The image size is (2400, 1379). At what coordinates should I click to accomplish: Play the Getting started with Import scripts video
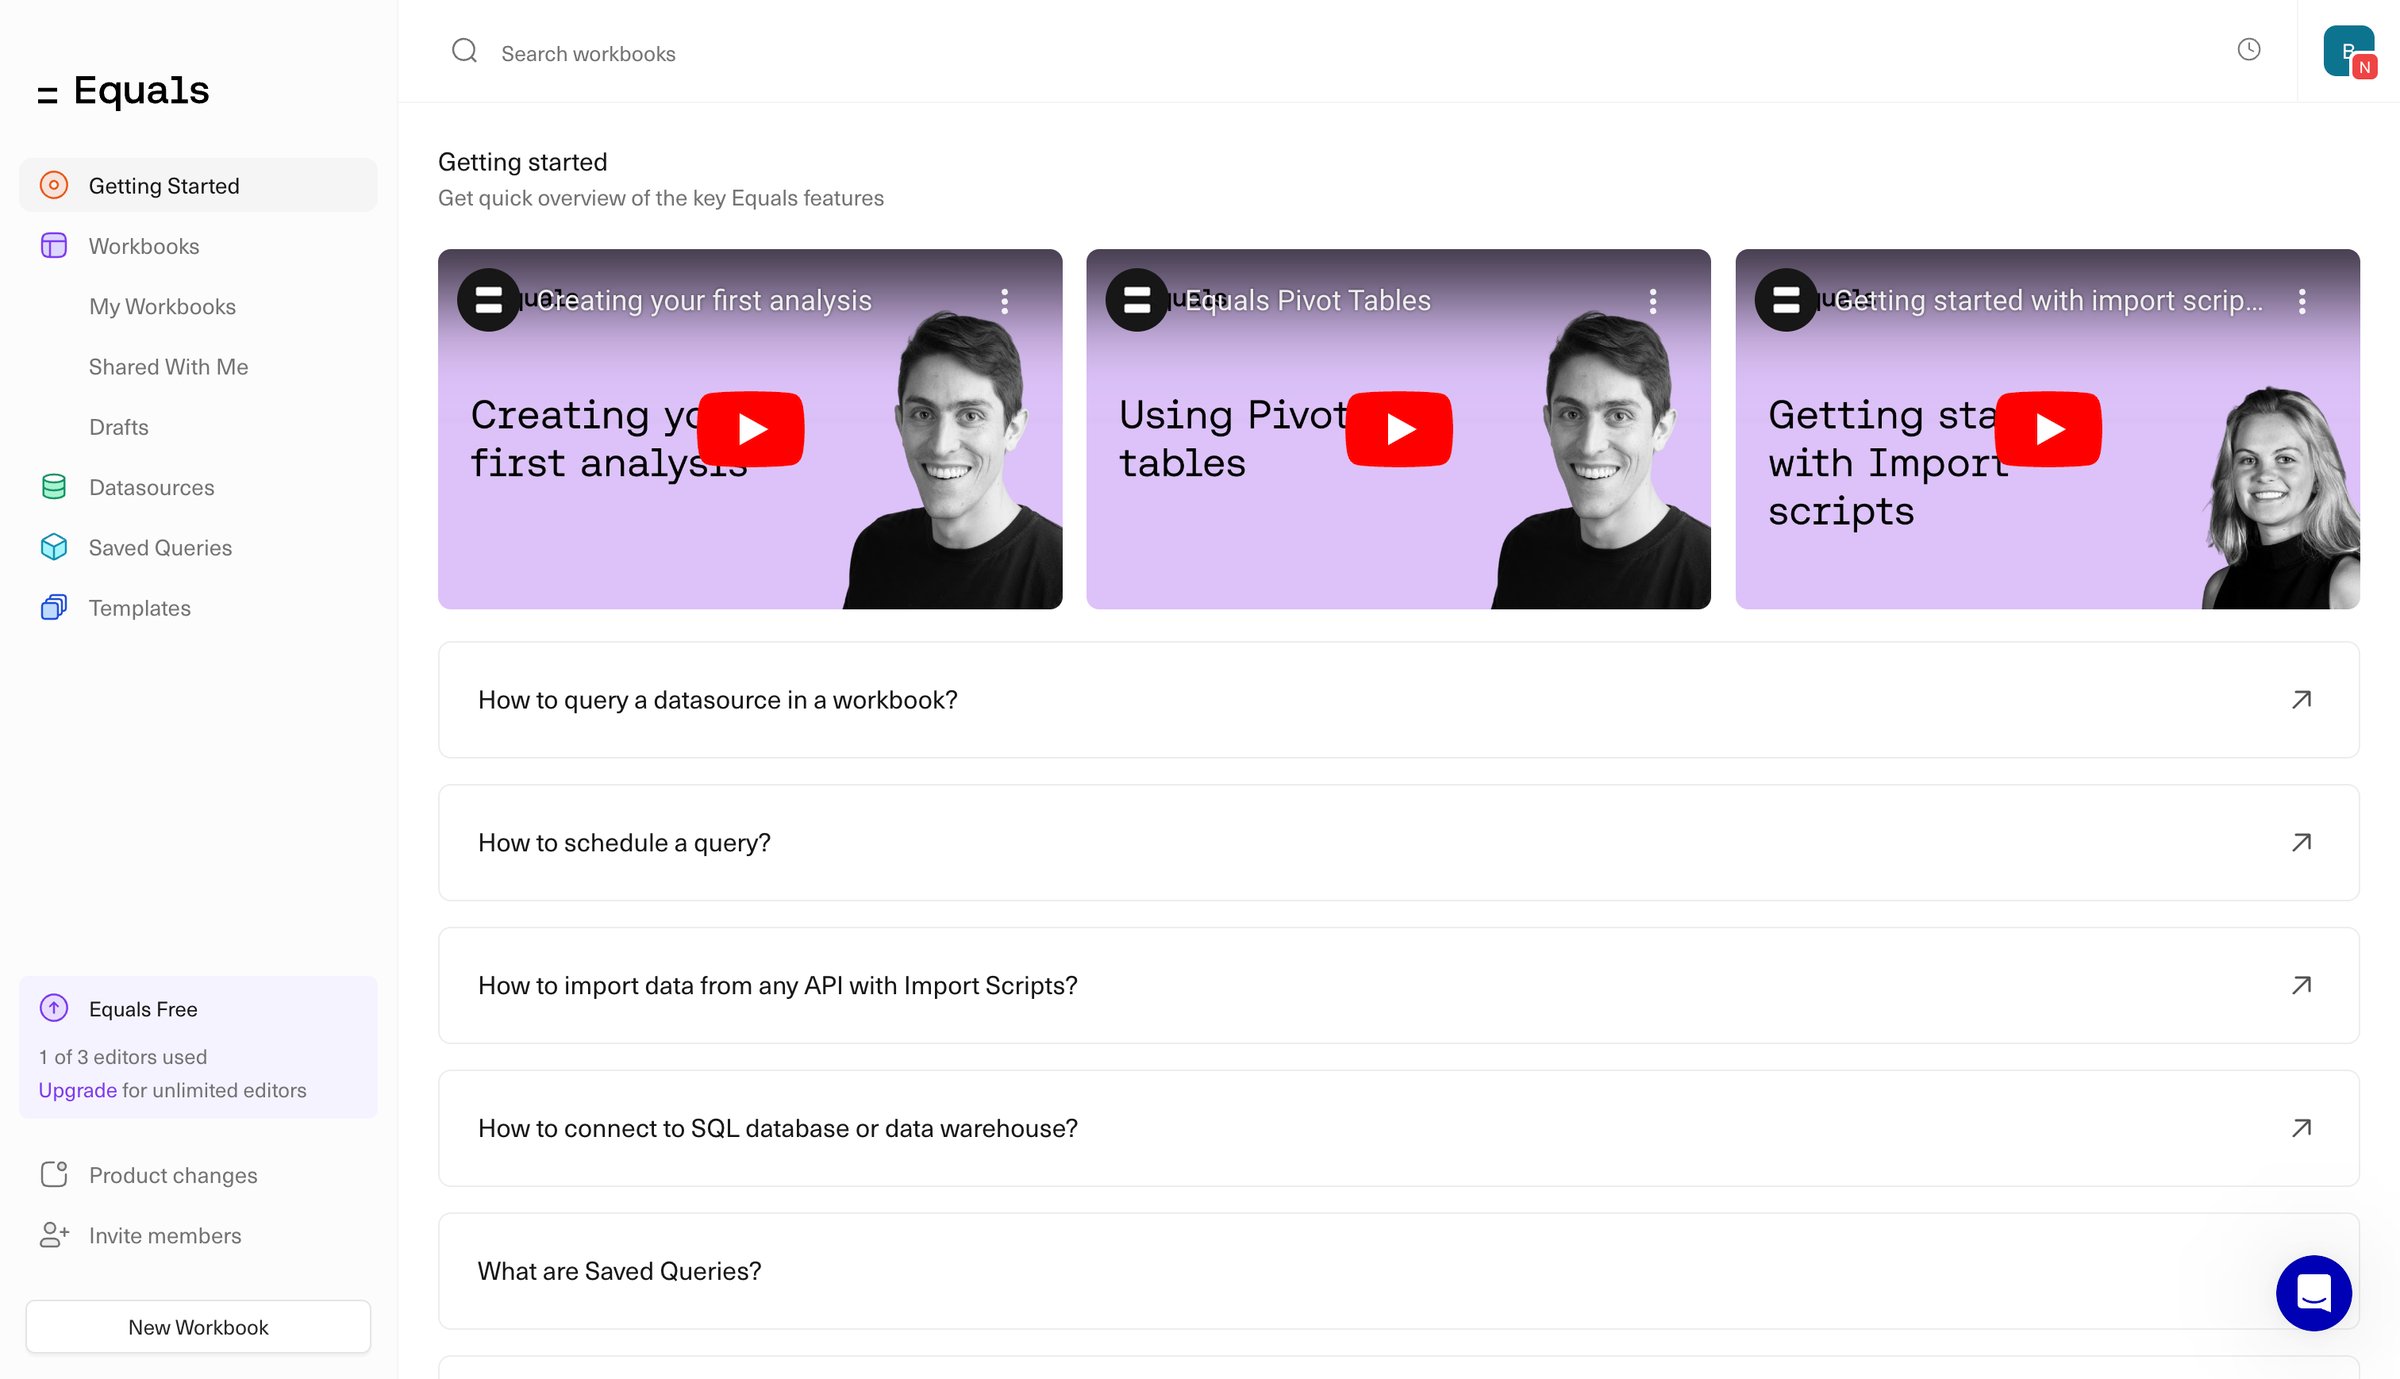(x=2048, y=429)
